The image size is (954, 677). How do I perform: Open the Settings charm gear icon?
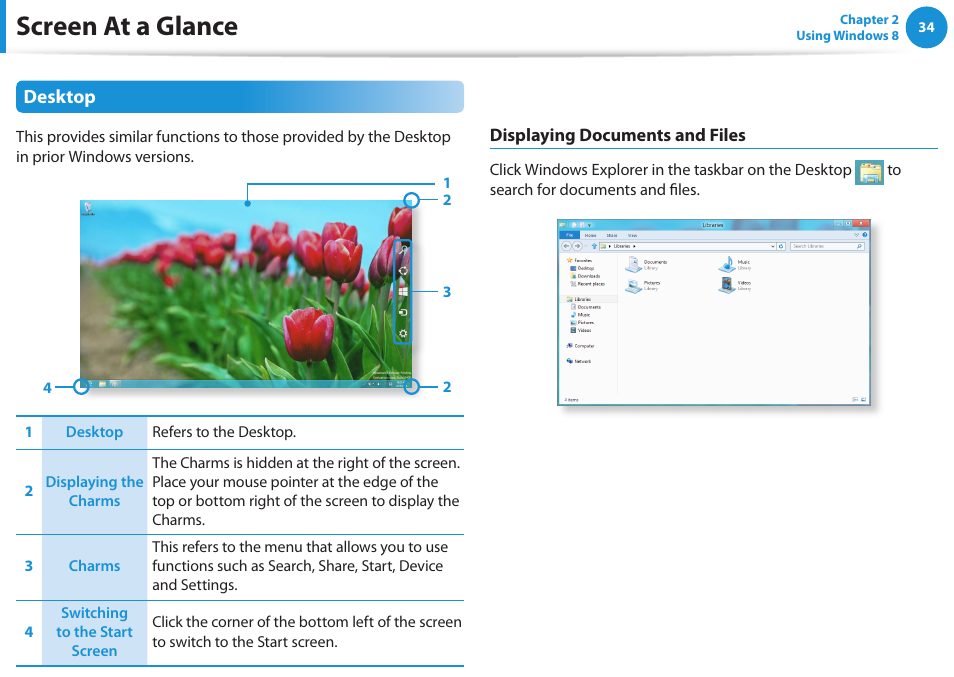click(x=403, y=329)
